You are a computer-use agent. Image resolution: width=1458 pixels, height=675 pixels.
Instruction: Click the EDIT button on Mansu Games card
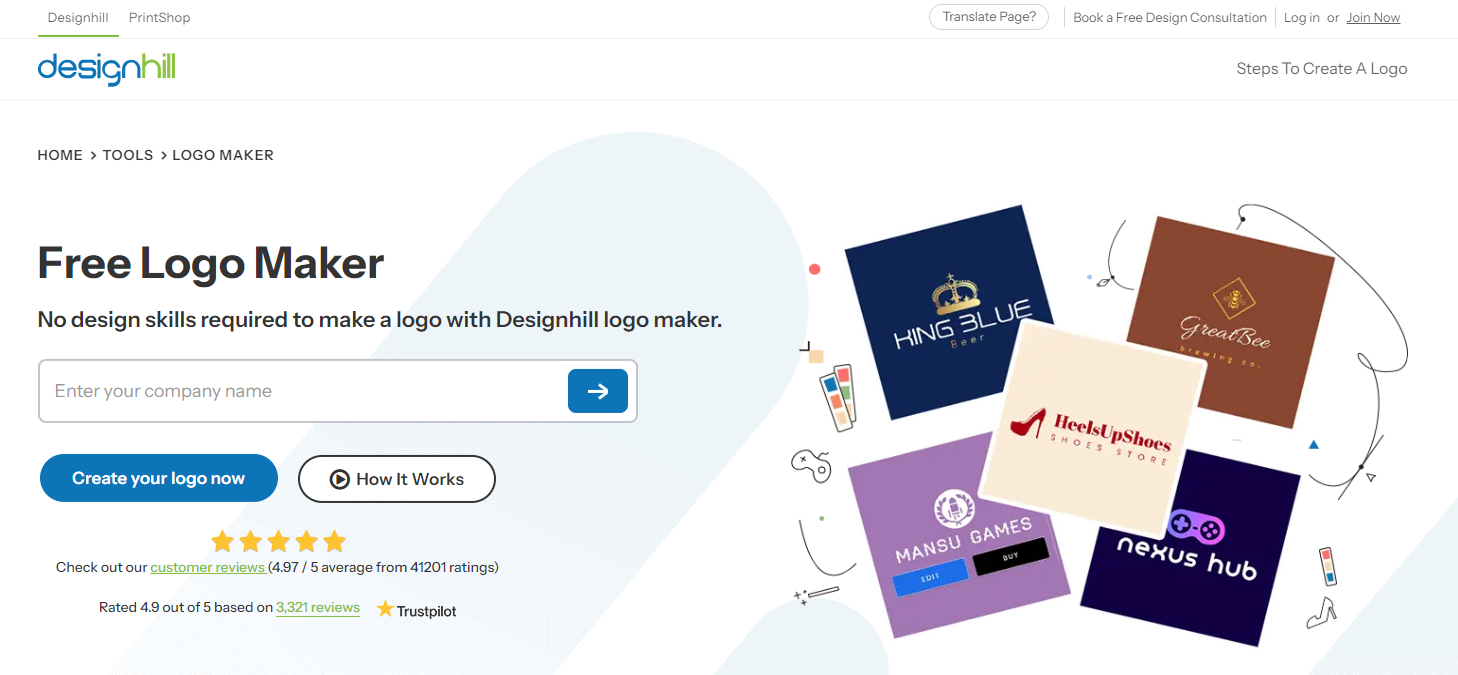click(931, 578)
